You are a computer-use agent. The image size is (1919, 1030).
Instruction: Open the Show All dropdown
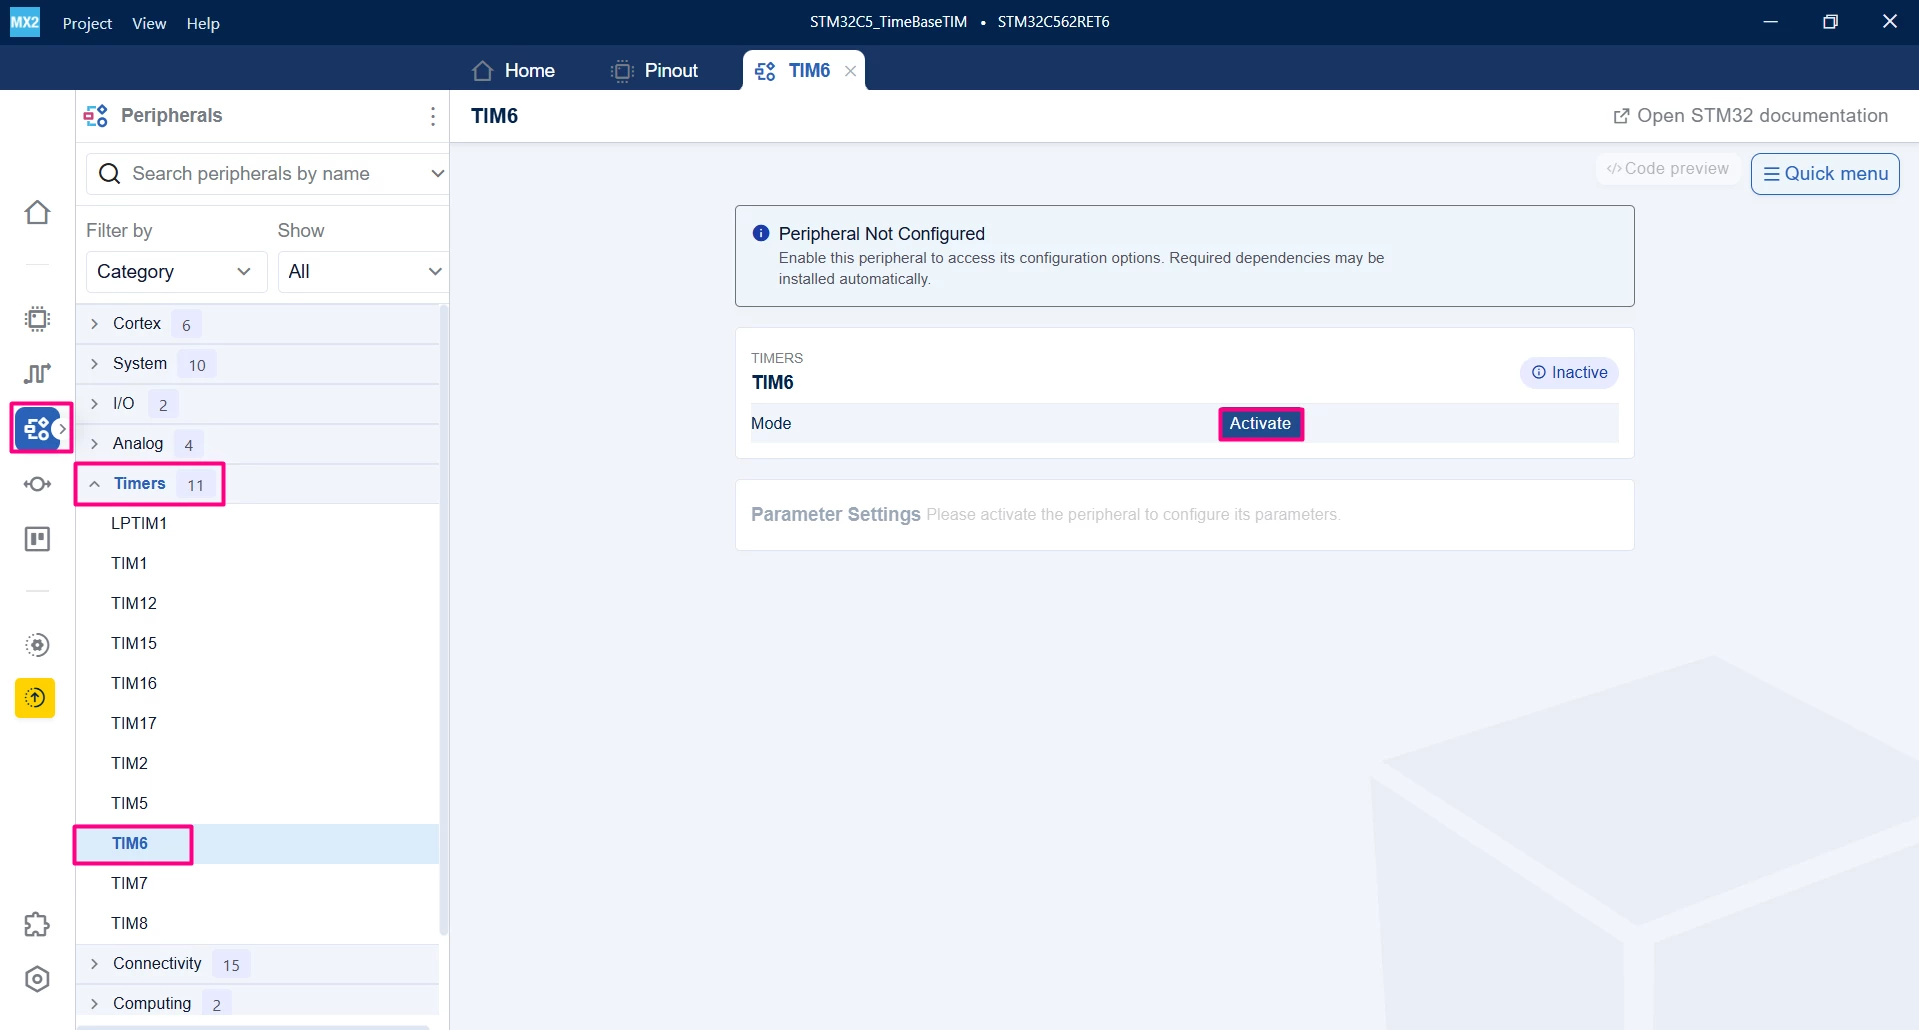363,272
